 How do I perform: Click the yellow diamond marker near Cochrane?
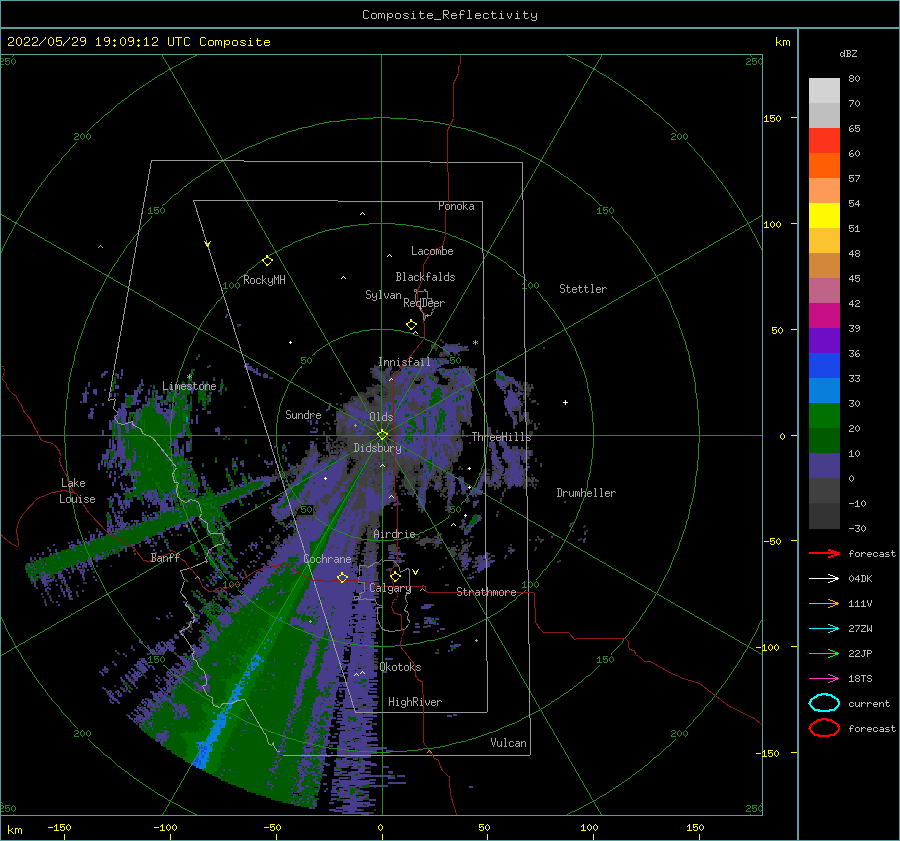(x=342, y=577)
